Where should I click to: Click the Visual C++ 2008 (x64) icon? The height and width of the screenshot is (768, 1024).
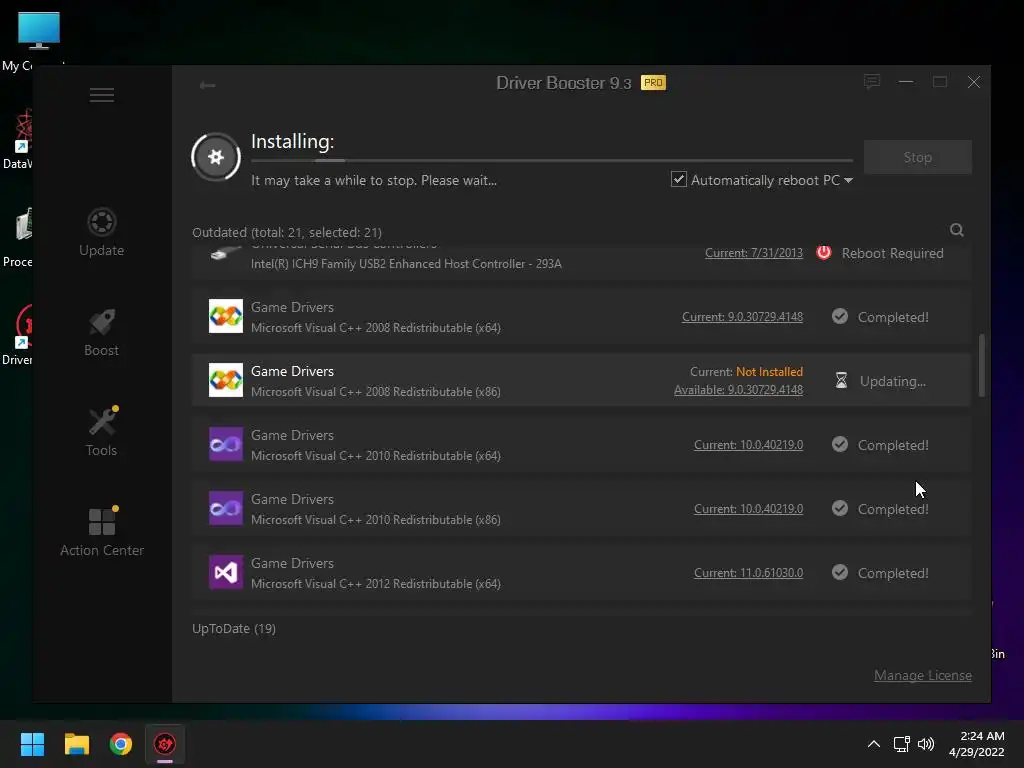point(226,316)
